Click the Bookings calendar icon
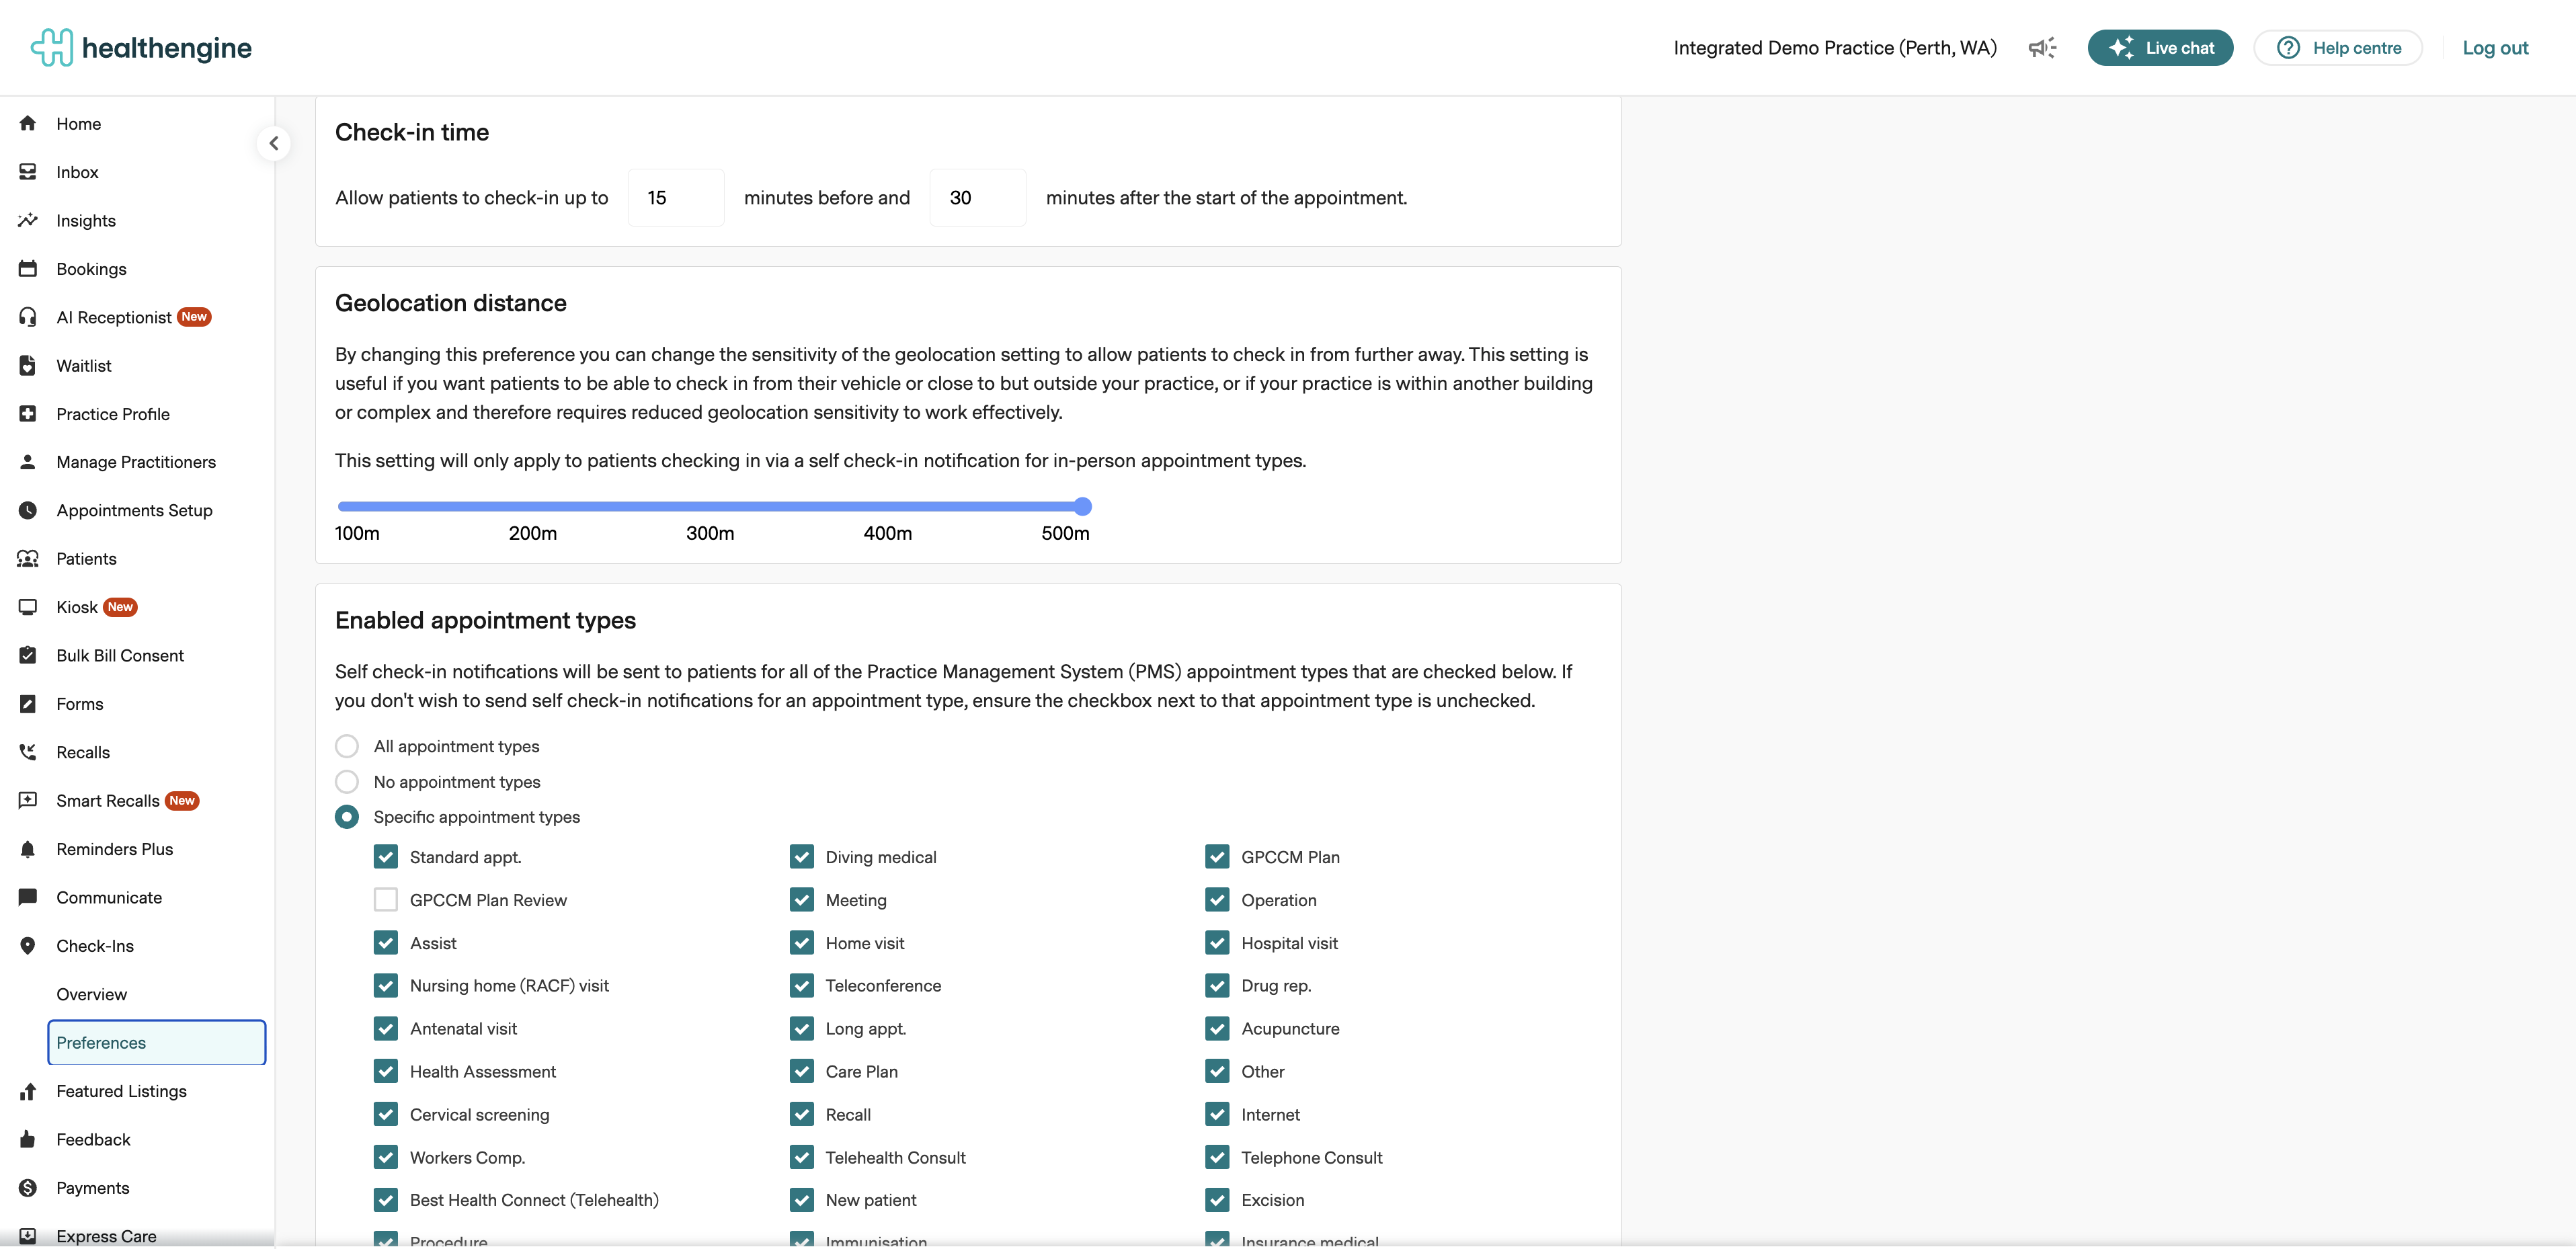The height and width of the screenshot is (1249, 2576). point(28,269)
